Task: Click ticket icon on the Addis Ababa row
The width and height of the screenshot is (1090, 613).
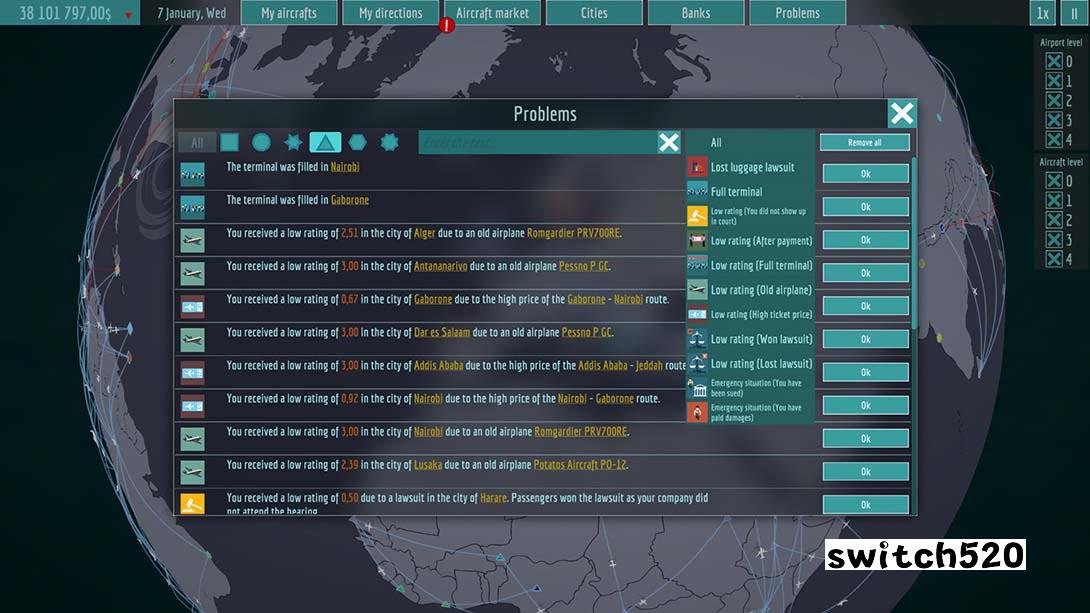Action: [x=193, y=373]
